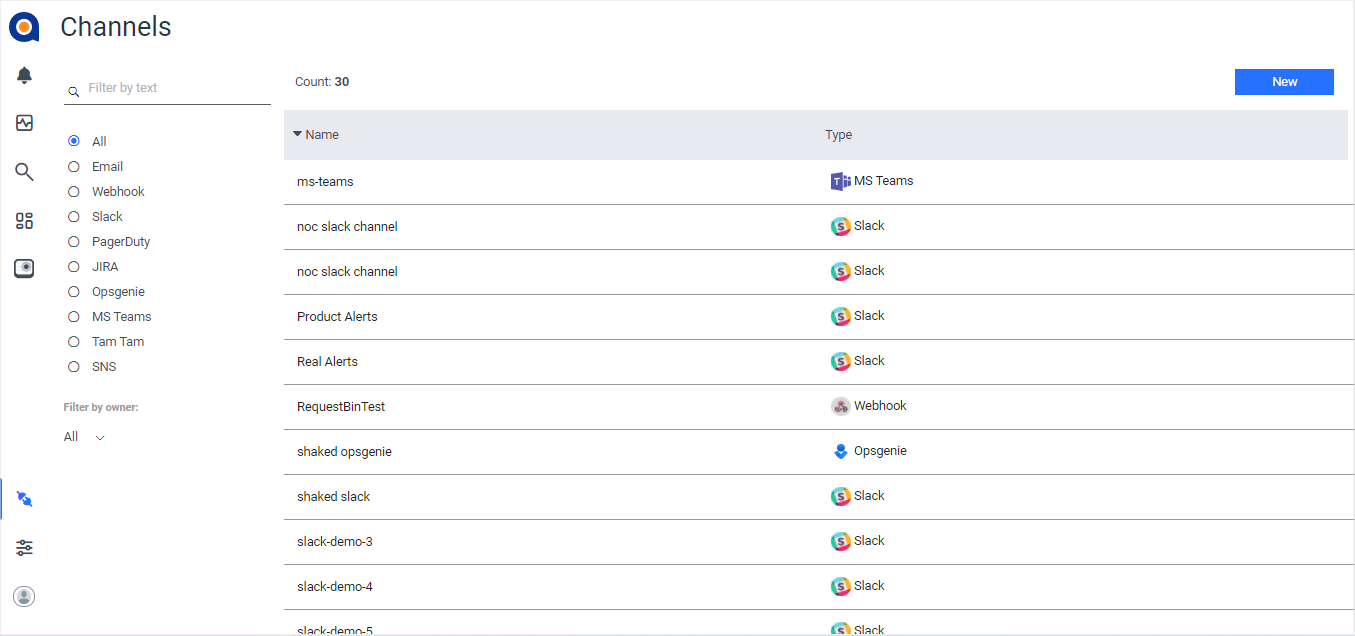
Task: Select the Email filter radio button
Action: 72,166
